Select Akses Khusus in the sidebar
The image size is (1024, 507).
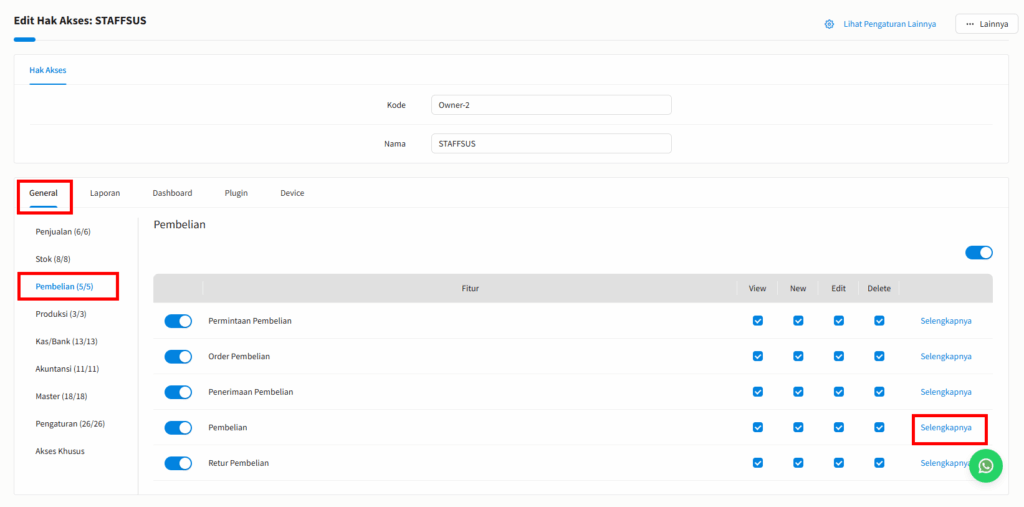tap(60, 451)
